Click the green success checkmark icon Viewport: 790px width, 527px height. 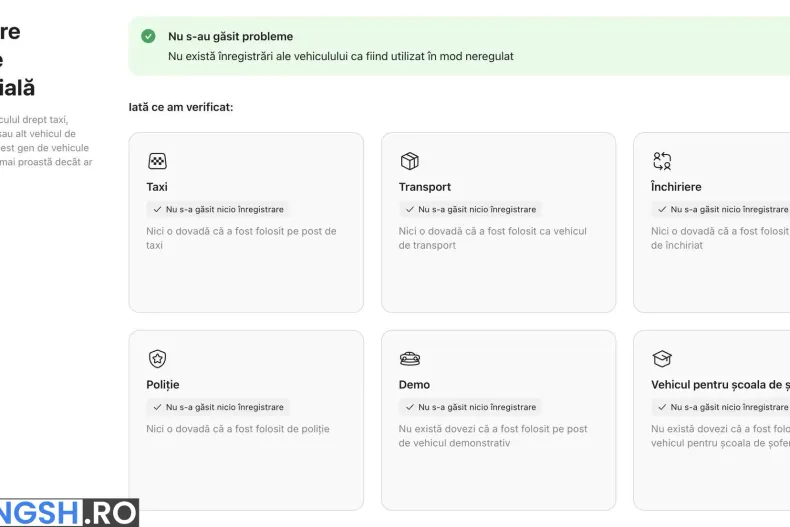click(148, 36)
